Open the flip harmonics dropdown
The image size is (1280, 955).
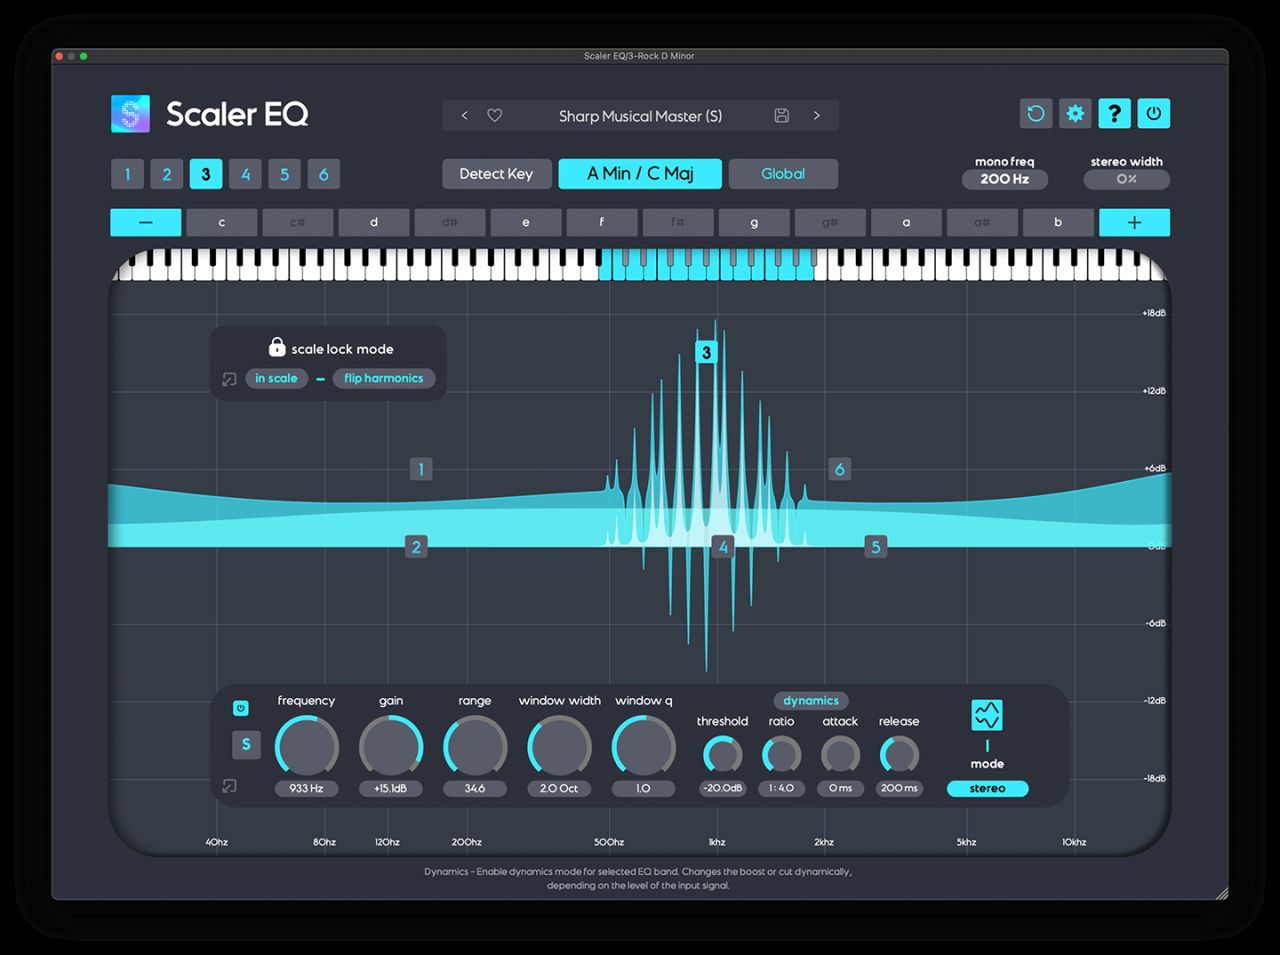(384, 378)
